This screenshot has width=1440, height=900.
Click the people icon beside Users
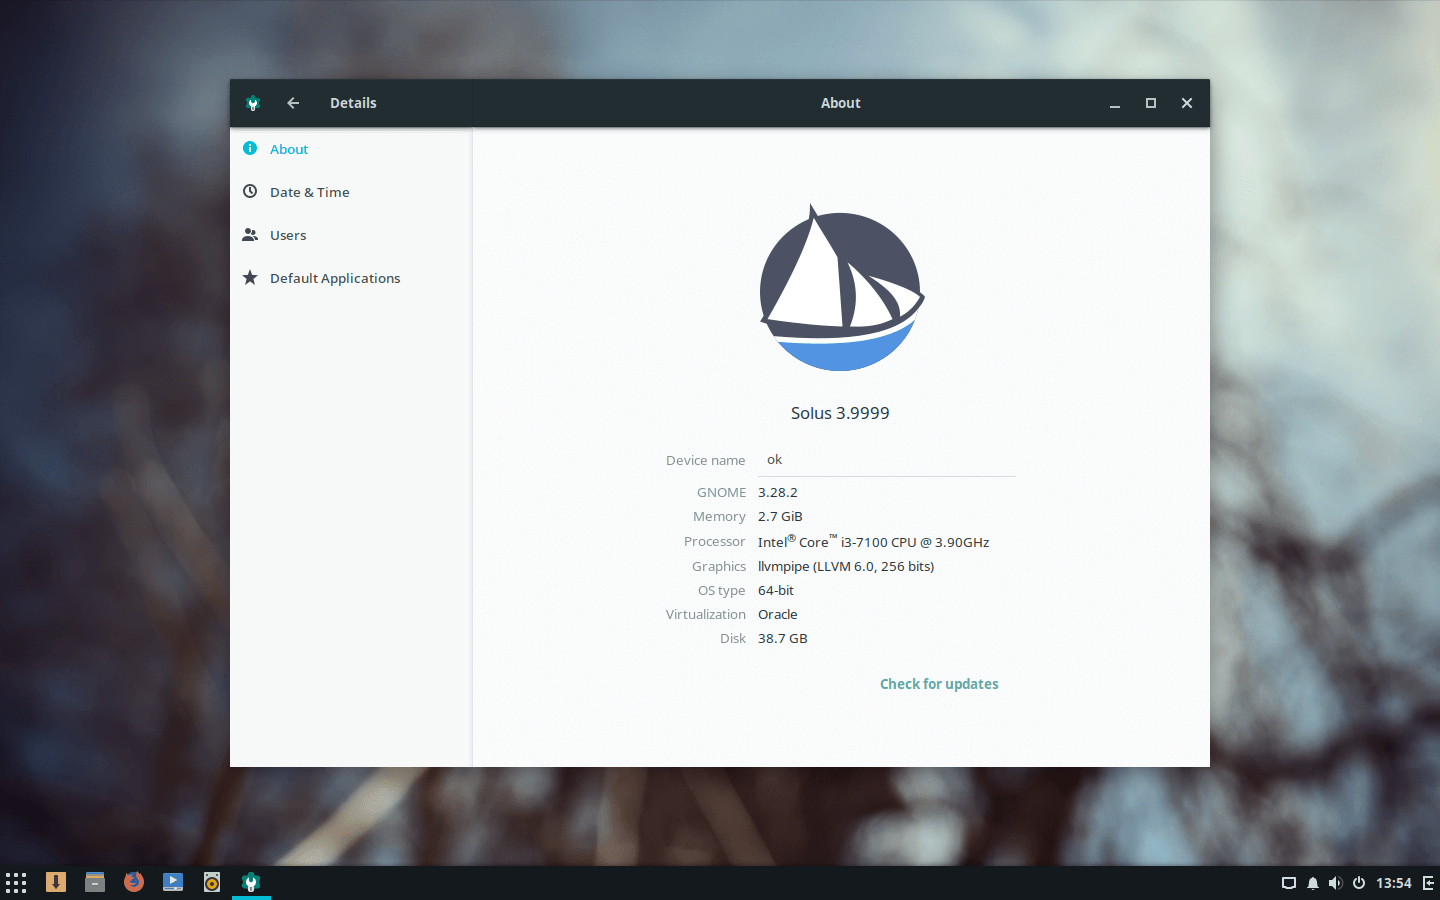pyautogui.click(x=250, y=234)
